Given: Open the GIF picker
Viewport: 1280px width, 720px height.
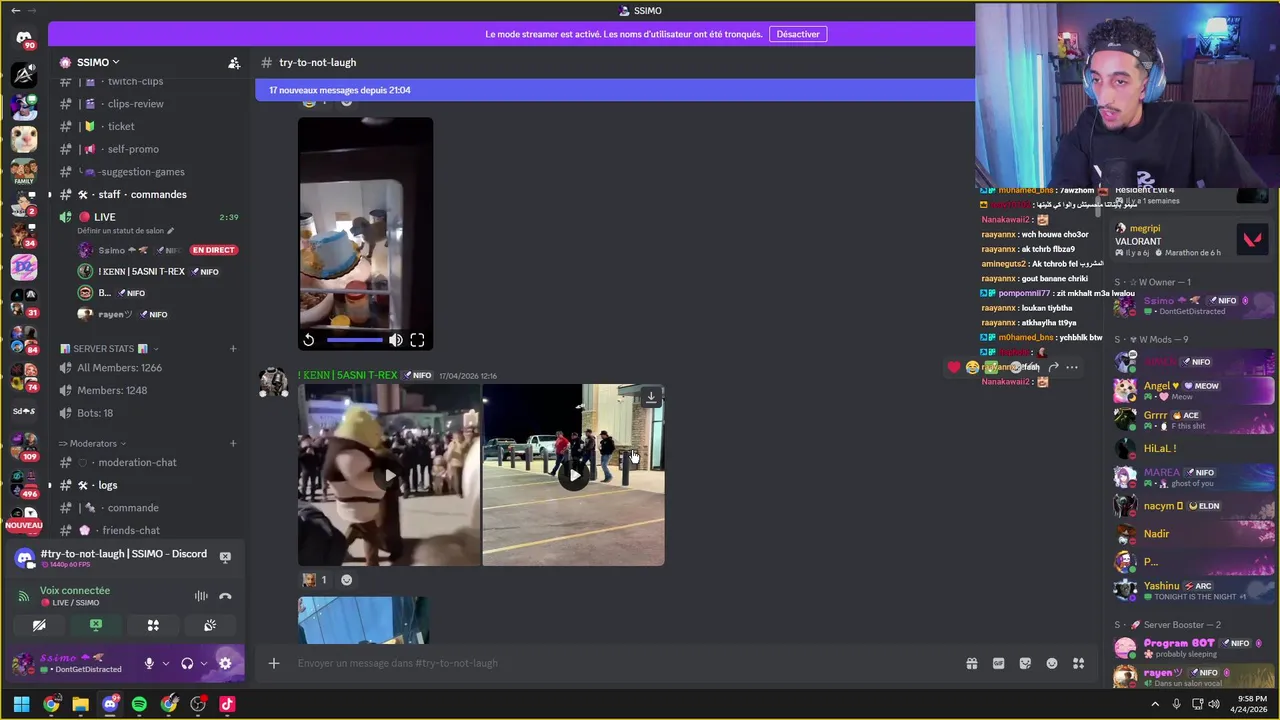Looking at the screenshot, I should click(x=998, y=663).
